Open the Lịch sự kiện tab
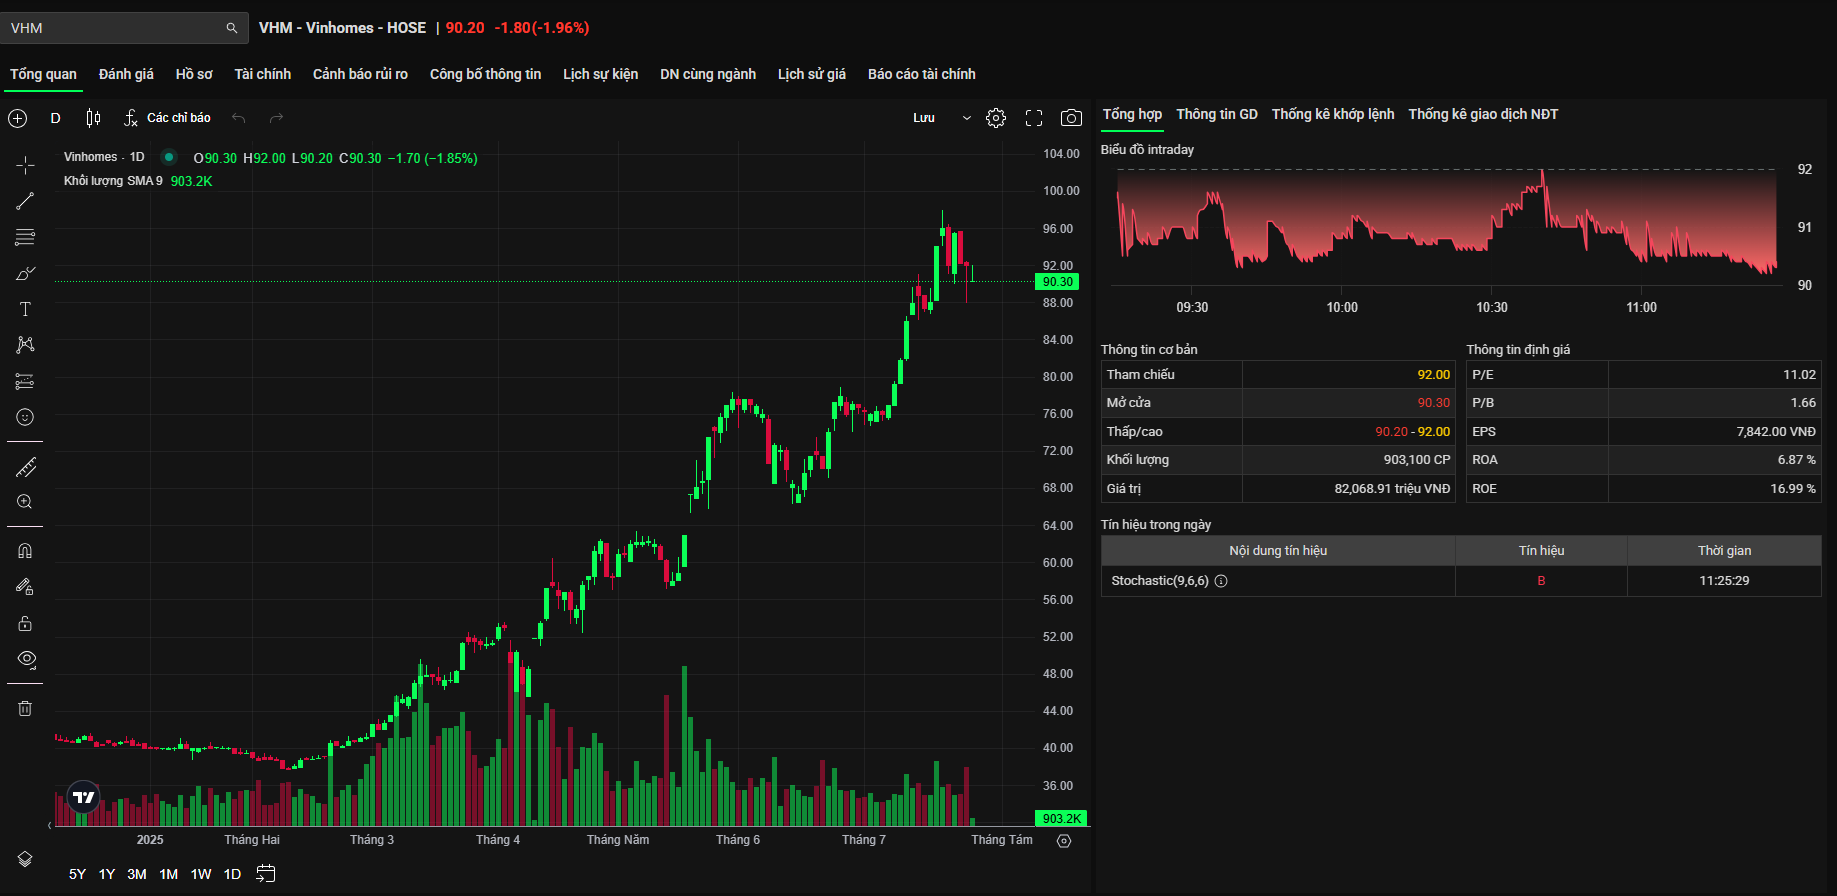This screenshot has height=896, width=1837. 600,74
